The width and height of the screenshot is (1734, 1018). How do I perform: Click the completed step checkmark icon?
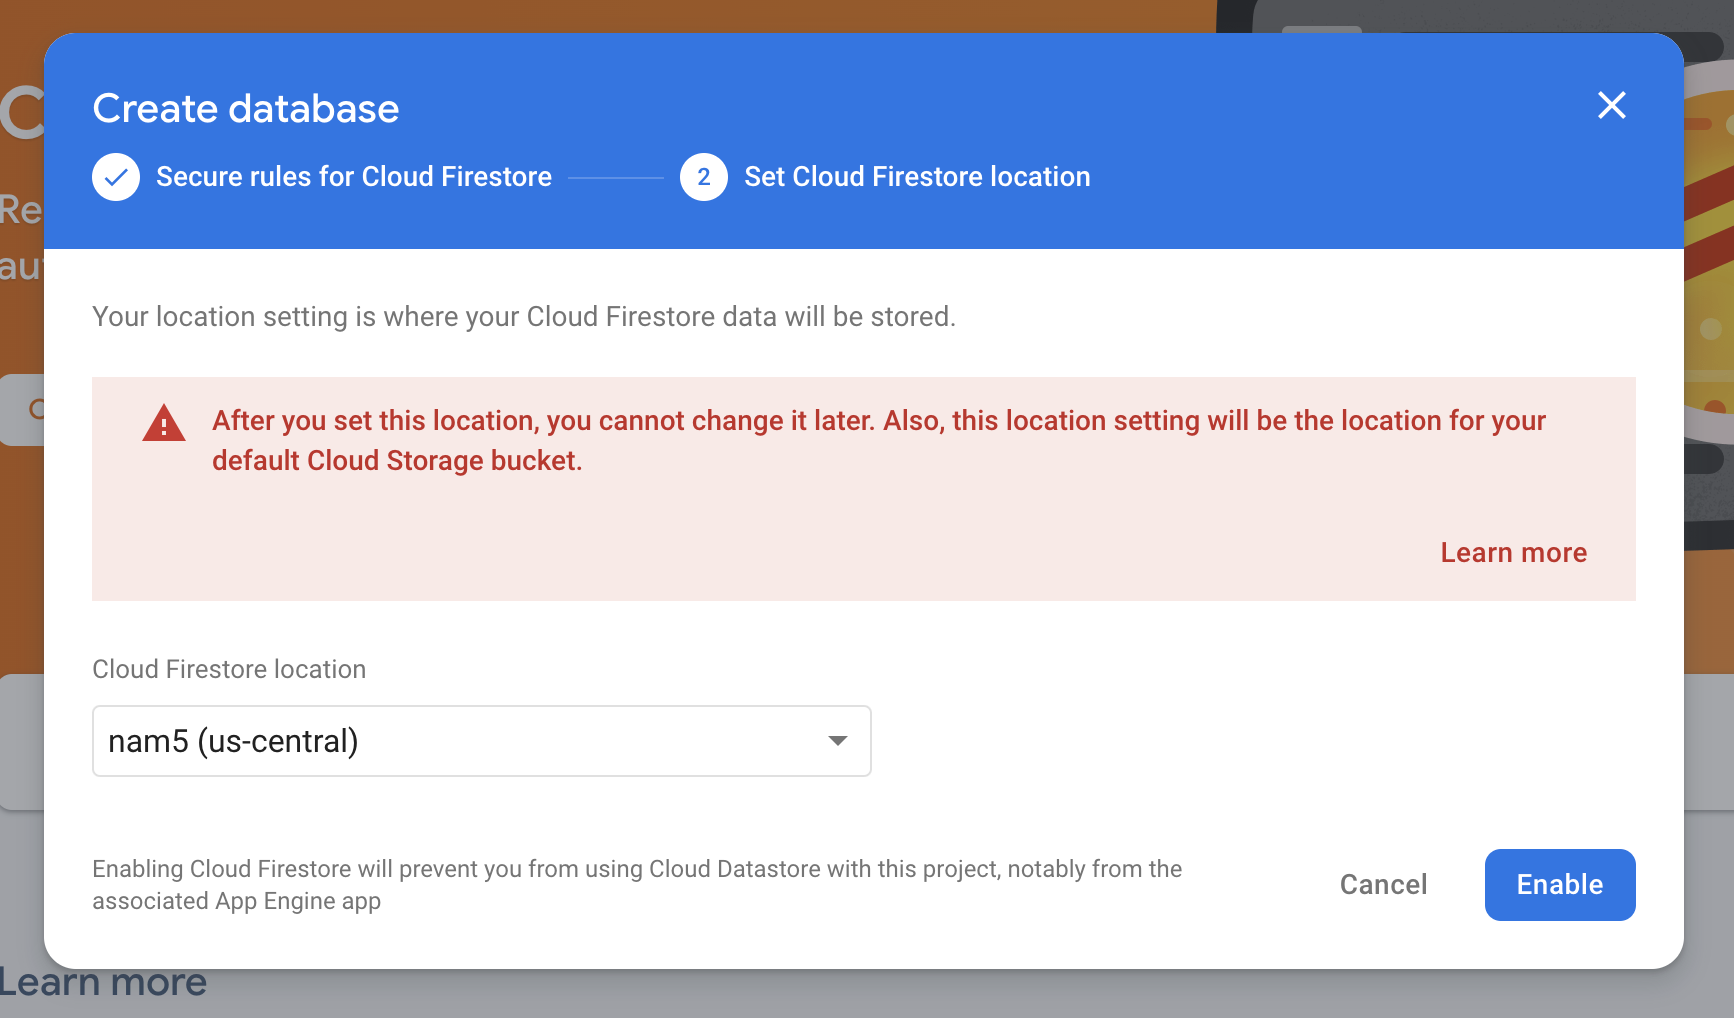pyautogui.click(x=116, y=177)
